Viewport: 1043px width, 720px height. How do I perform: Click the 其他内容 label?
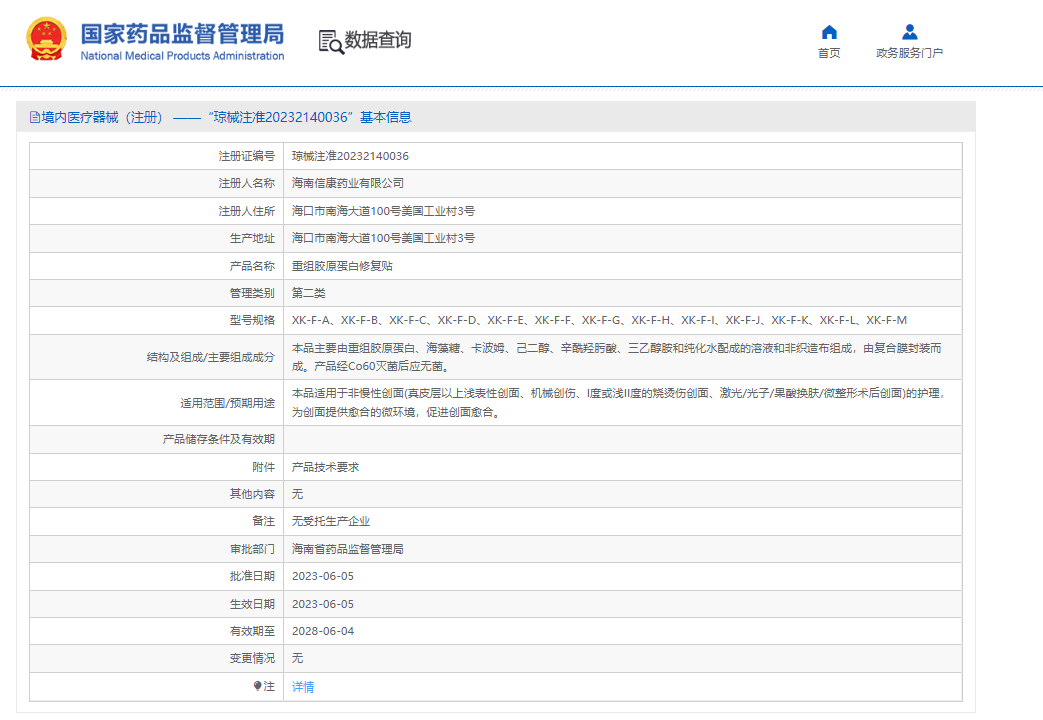pyautogui.click(x=252, y=494)
